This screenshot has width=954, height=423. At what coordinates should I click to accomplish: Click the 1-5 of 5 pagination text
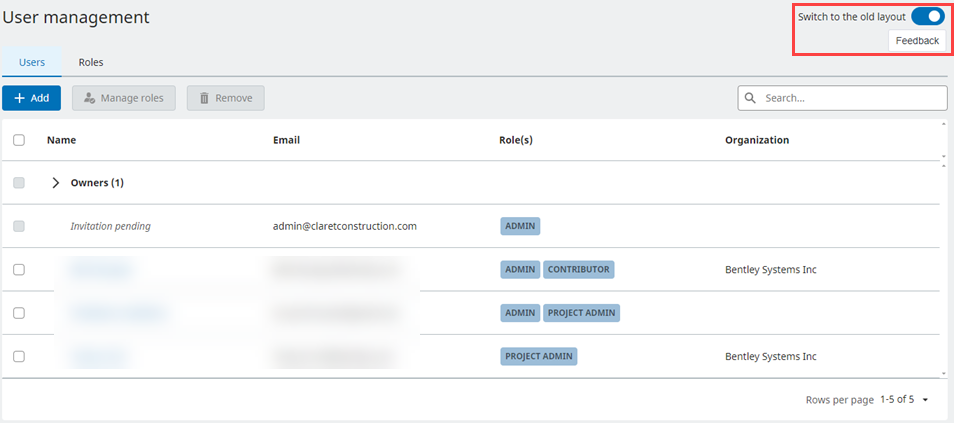[897, 400]
